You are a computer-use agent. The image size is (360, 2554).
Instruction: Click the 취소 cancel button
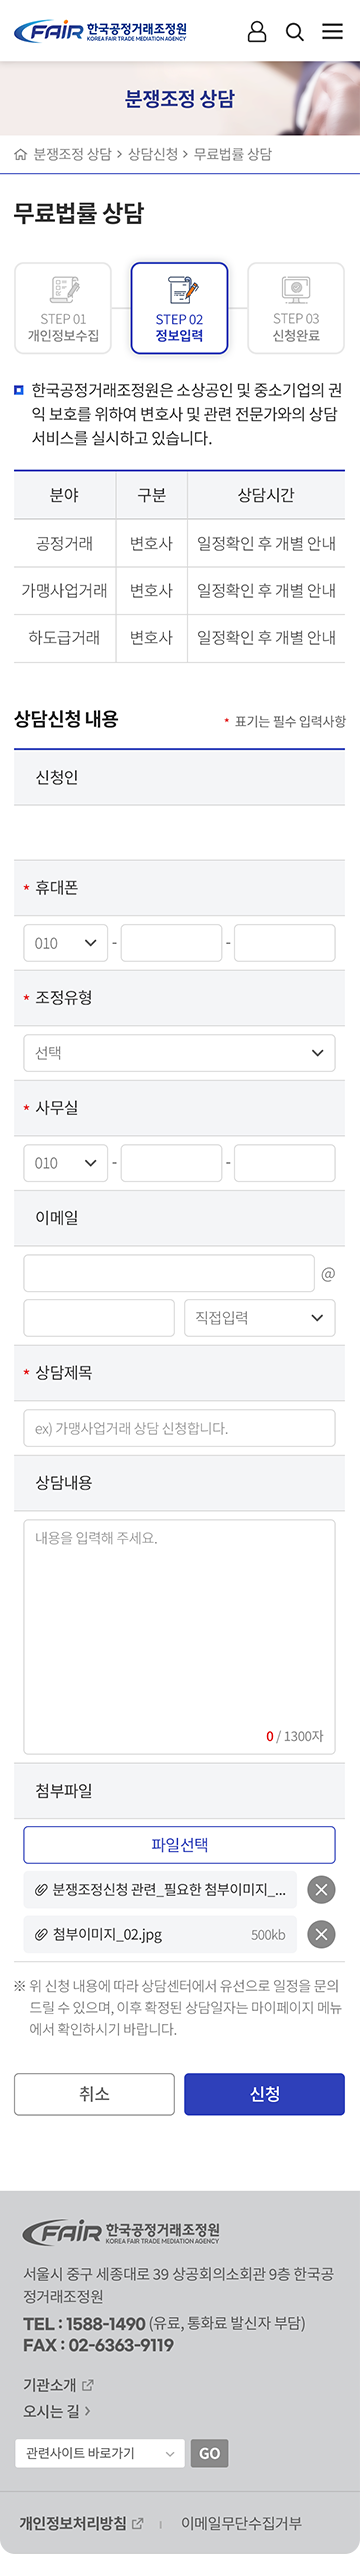(x=94, y=2093)
